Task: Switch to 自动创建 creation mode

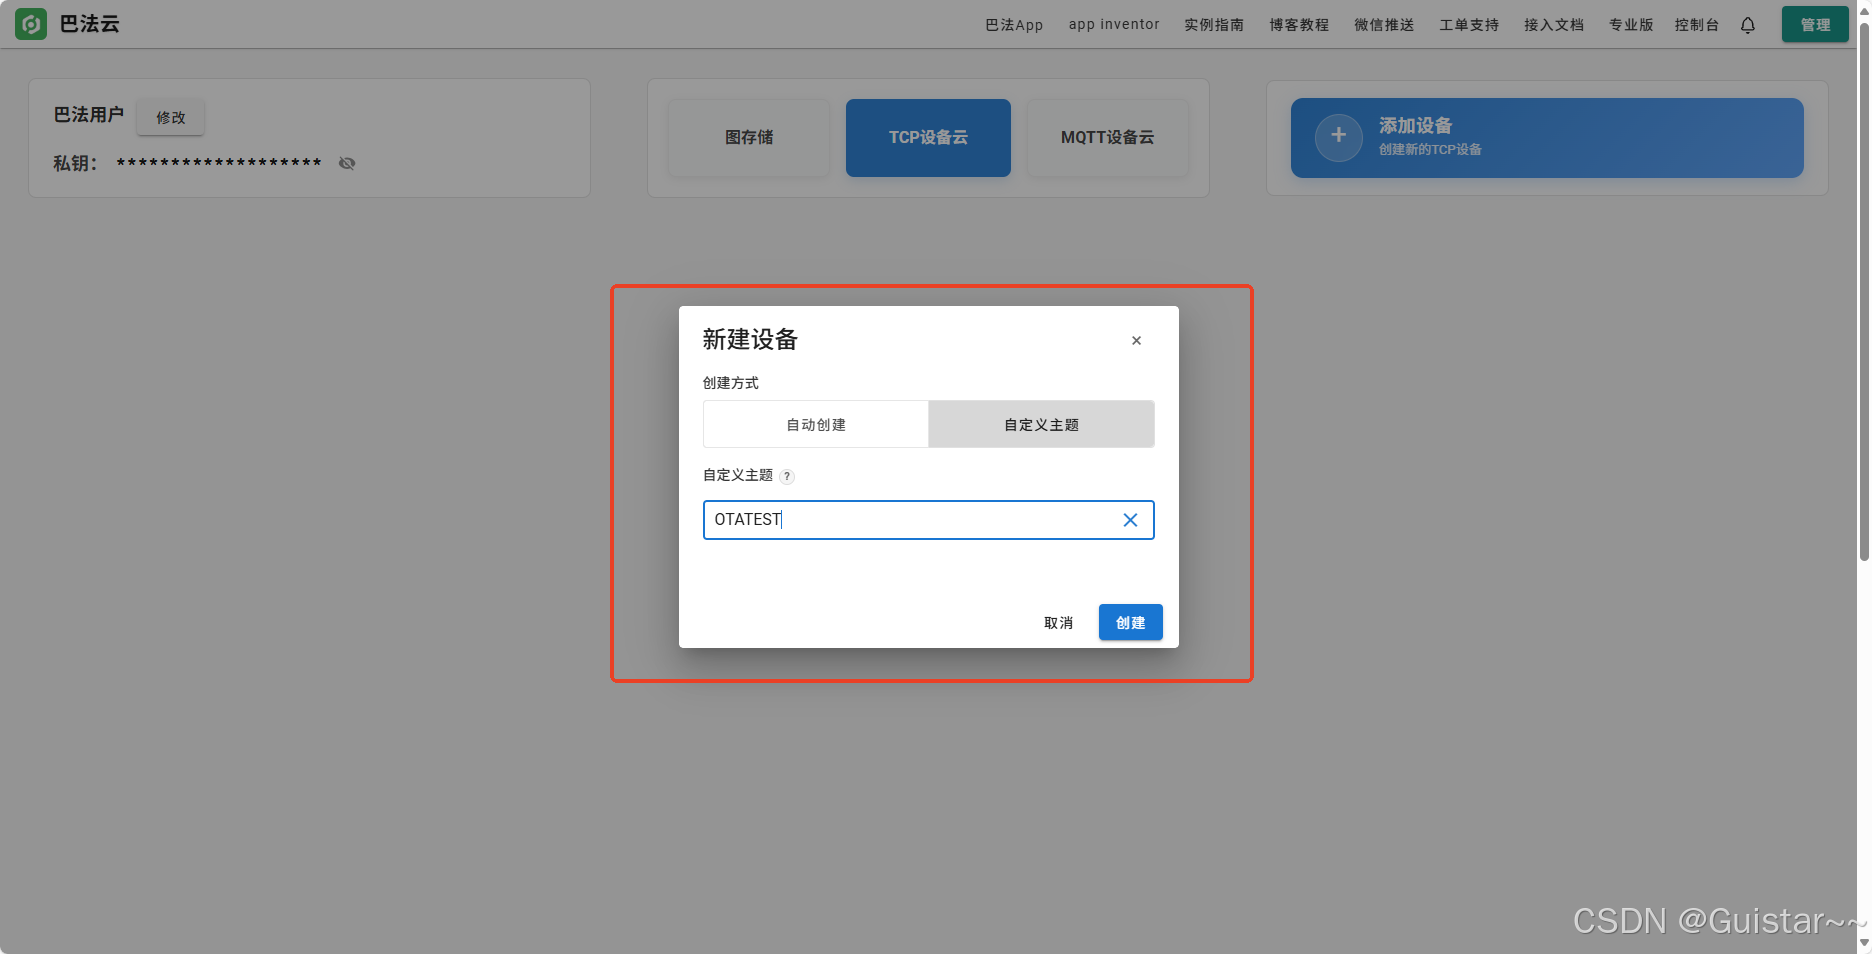Action: (x=815, y=424)
